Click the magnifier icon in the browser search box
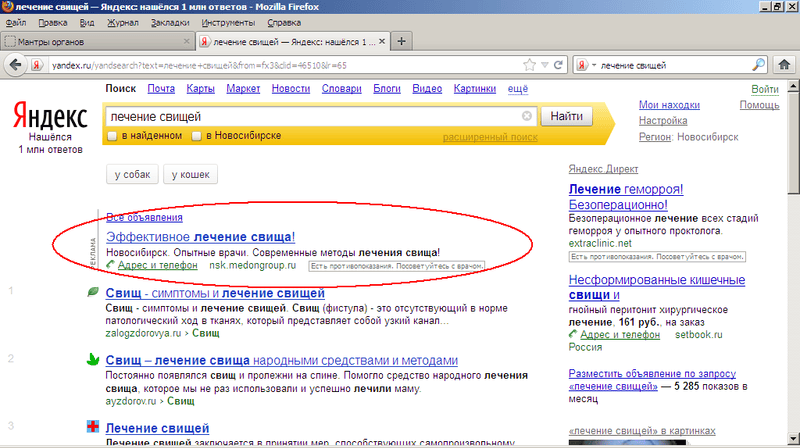 (759, 65)
